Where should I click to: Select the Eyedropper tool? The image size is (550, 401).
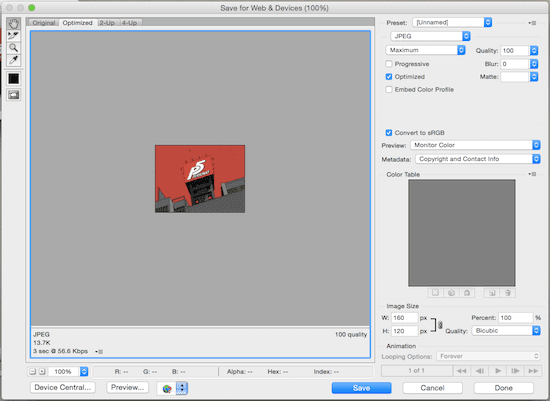[x=14, y=60]
